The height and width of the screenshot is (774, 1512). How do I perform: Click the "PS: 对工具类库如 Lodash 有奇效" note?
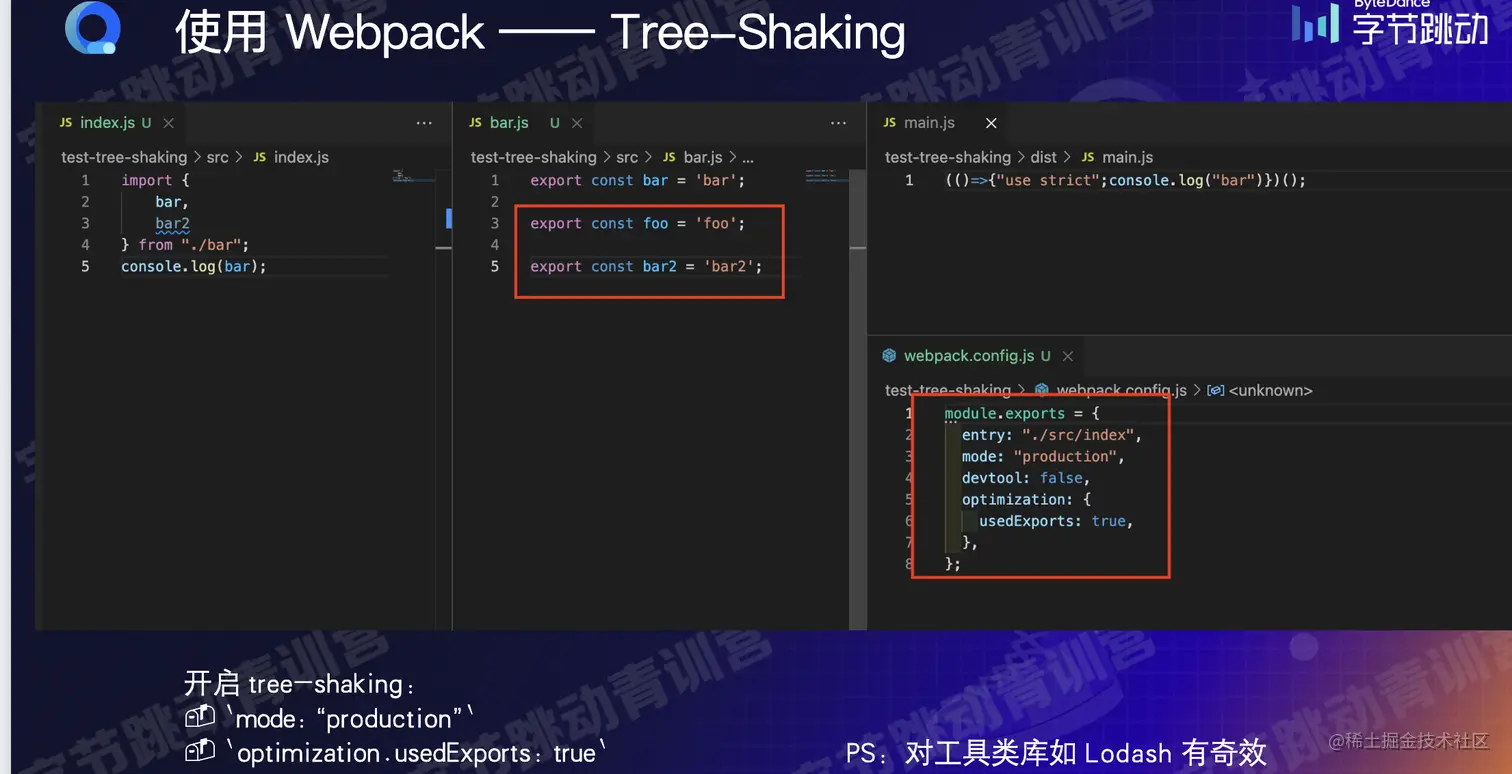tap(1056, 752)
